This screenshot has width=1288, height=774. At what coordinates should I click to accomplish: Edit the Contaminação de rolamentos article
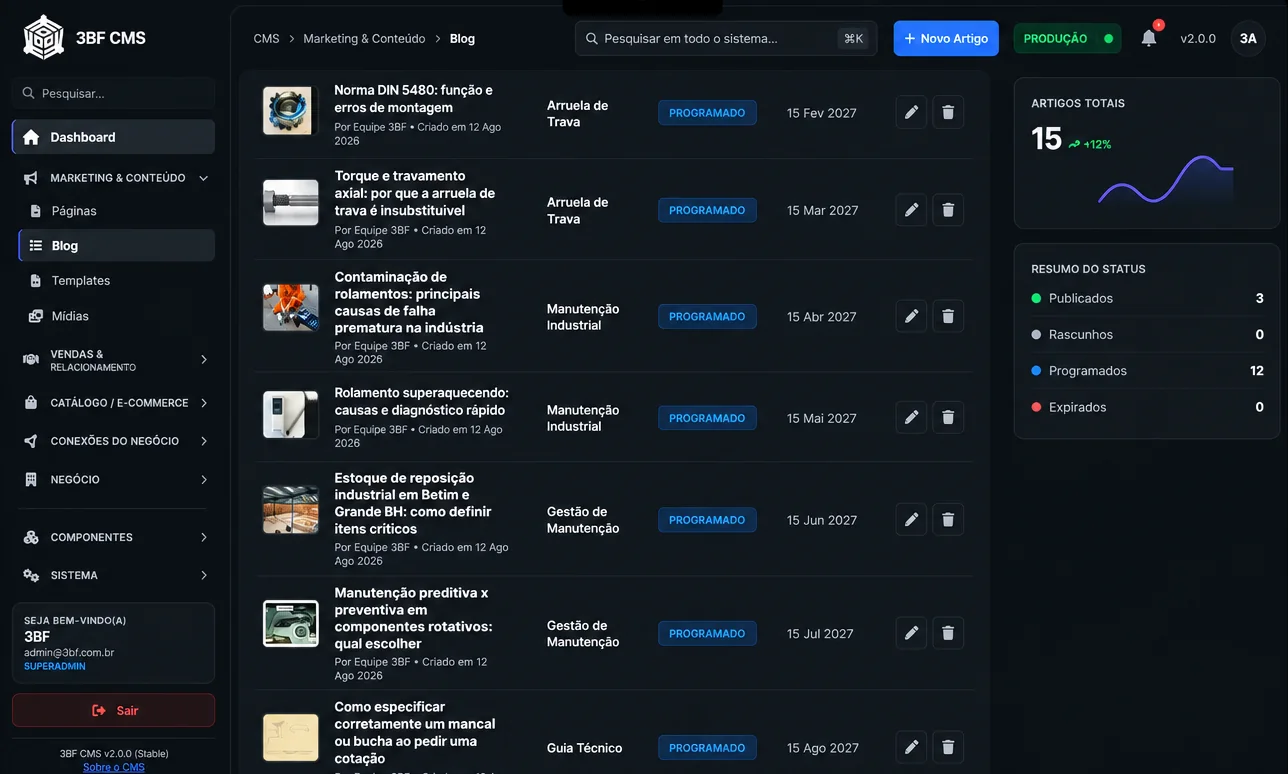click(911, 316)
